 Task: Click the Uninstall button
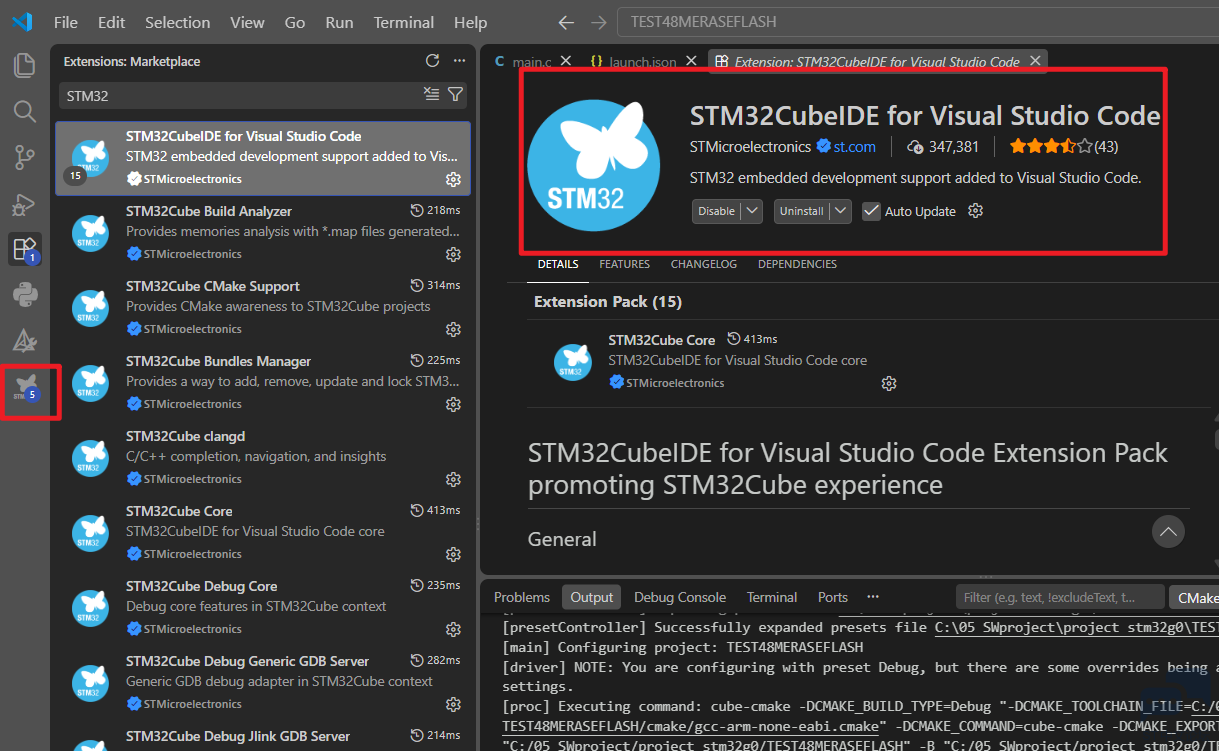(802, 211)
